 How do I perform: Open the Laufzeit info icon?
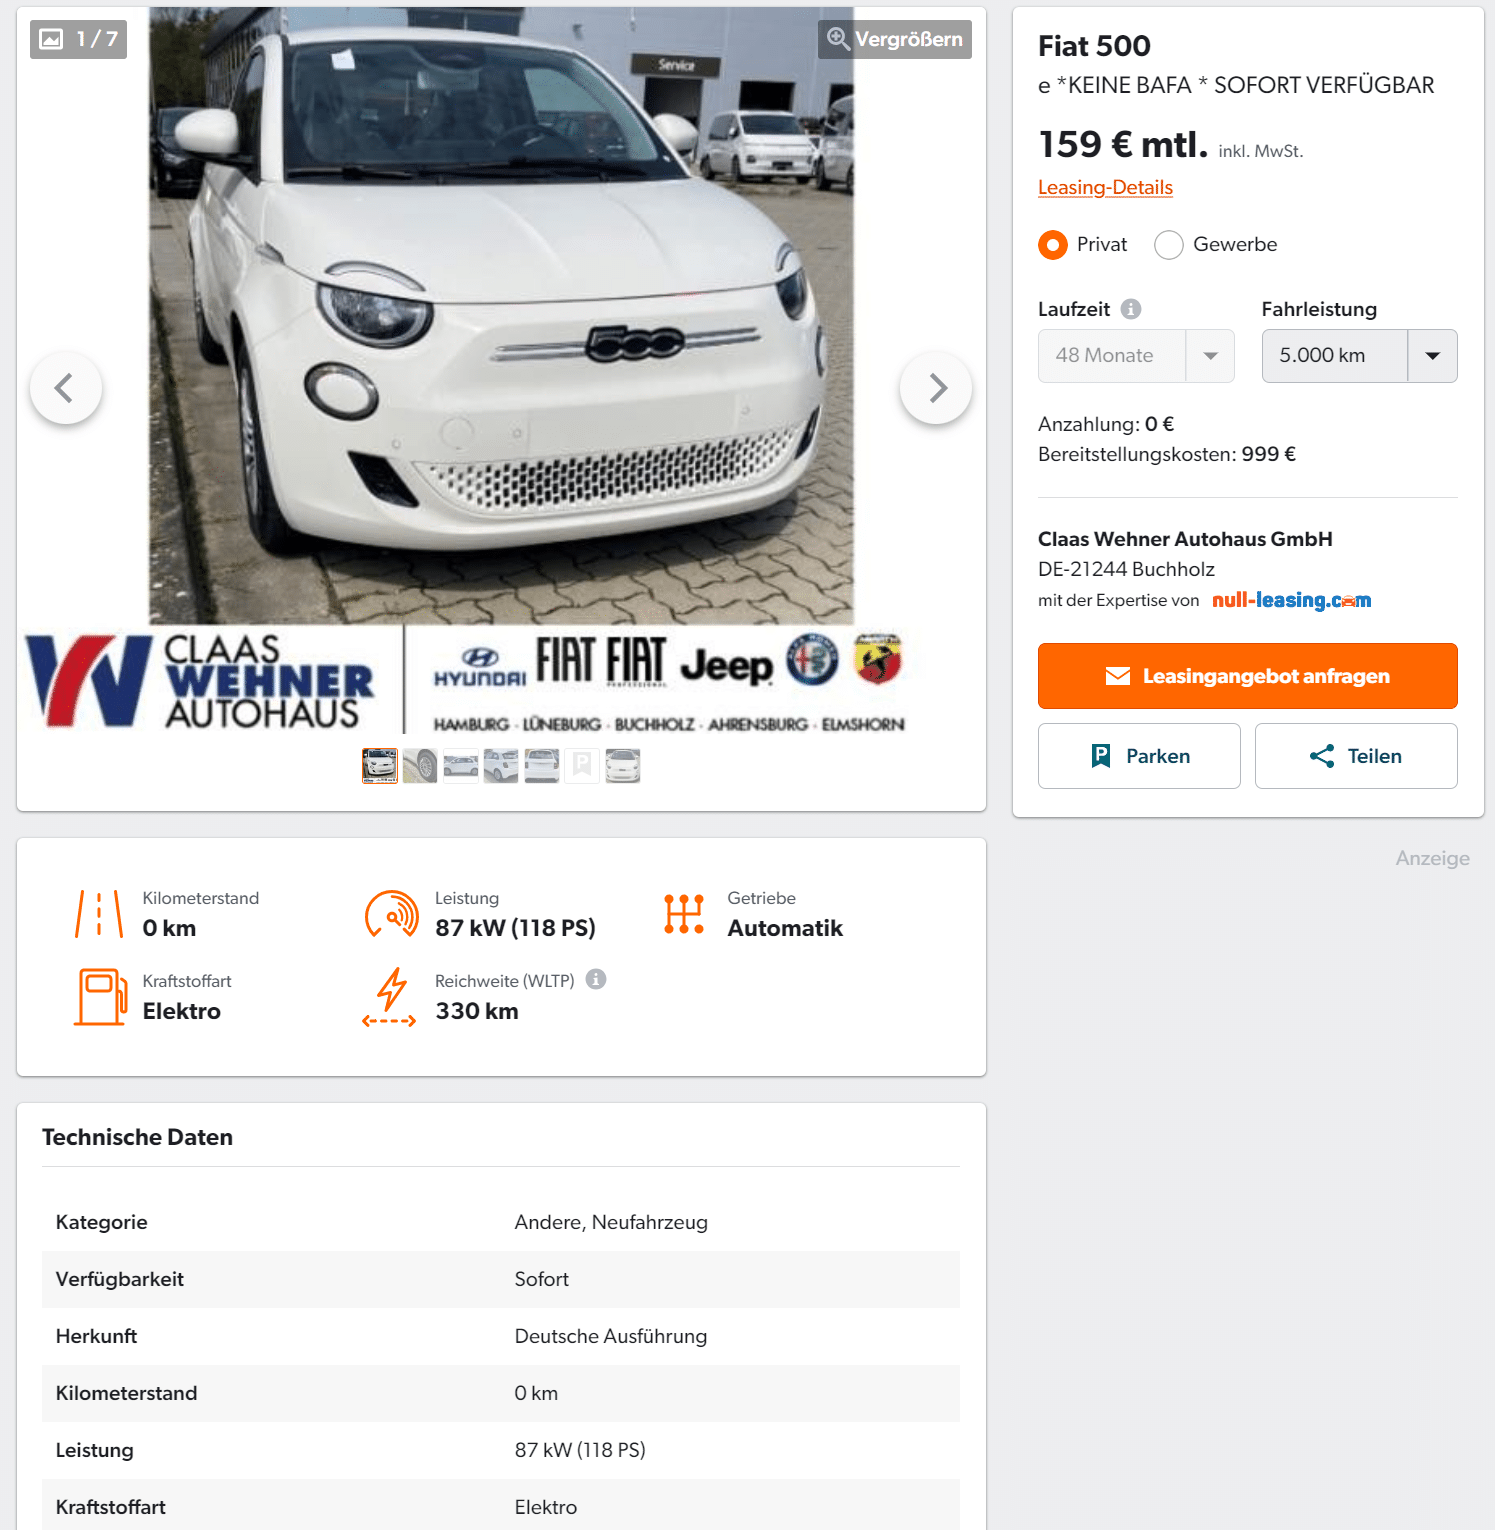[x=1131, y=309]
